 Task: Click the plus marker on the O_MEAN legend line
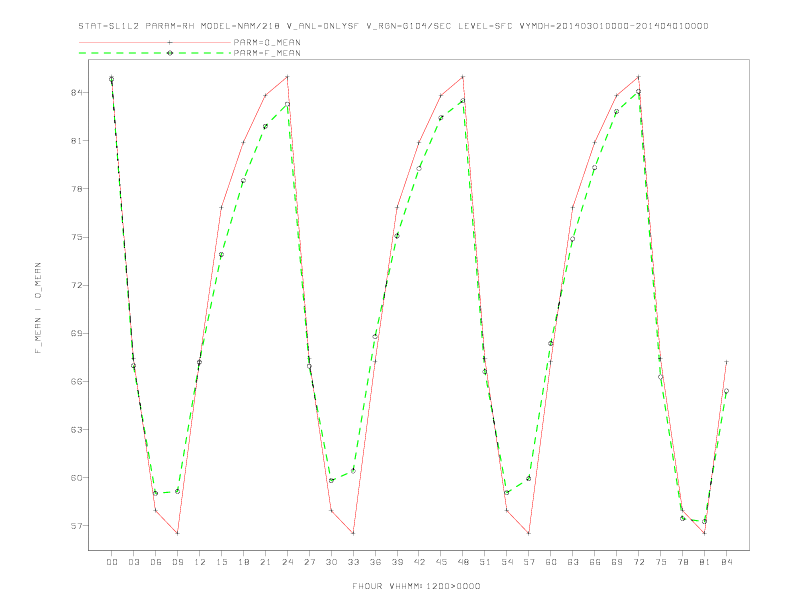pos(170,42)
